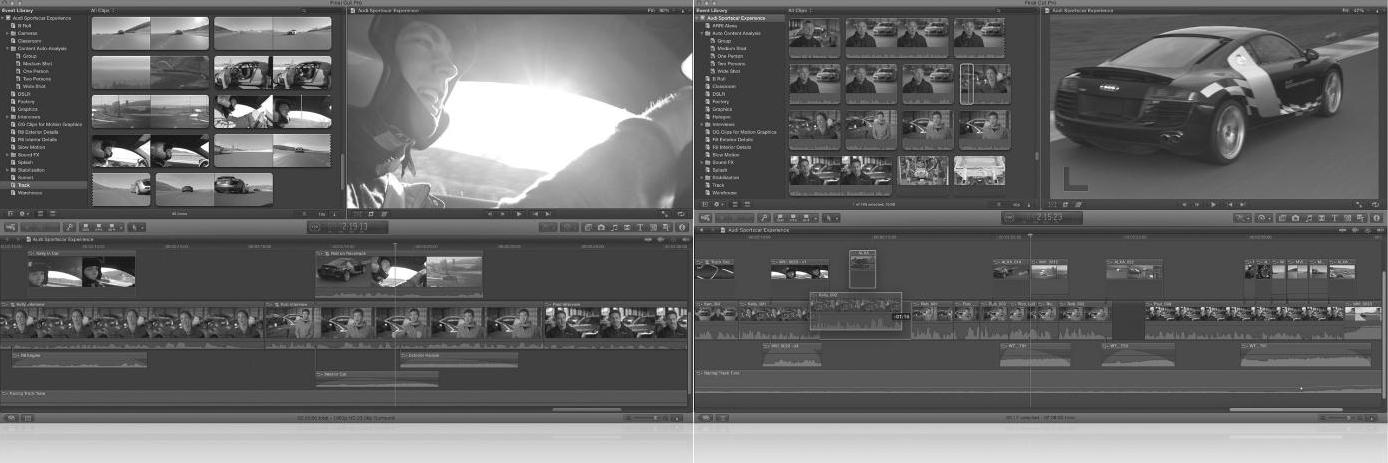Image resolution: width=1388 pixels, height=463 pixels.
Task: Open the Inspector in left window toolbar
Action: point(683,227)
